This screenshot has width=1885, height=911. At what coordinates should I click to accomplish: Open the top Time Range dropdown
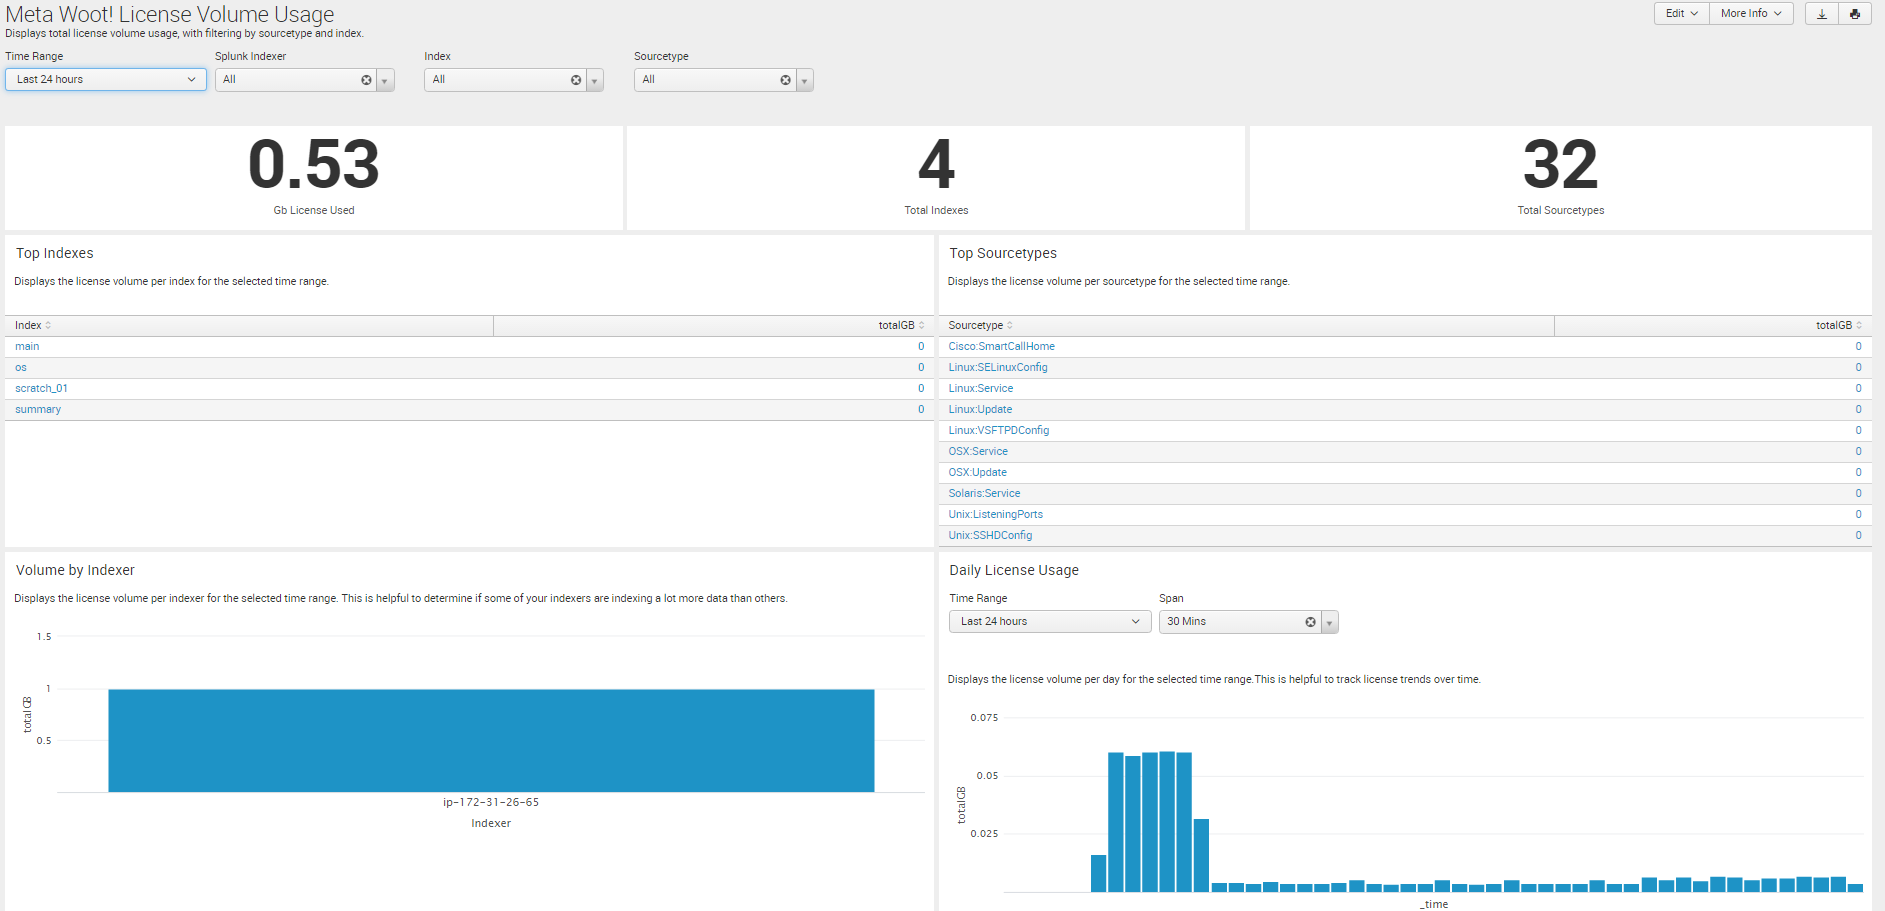pos(106,80)
